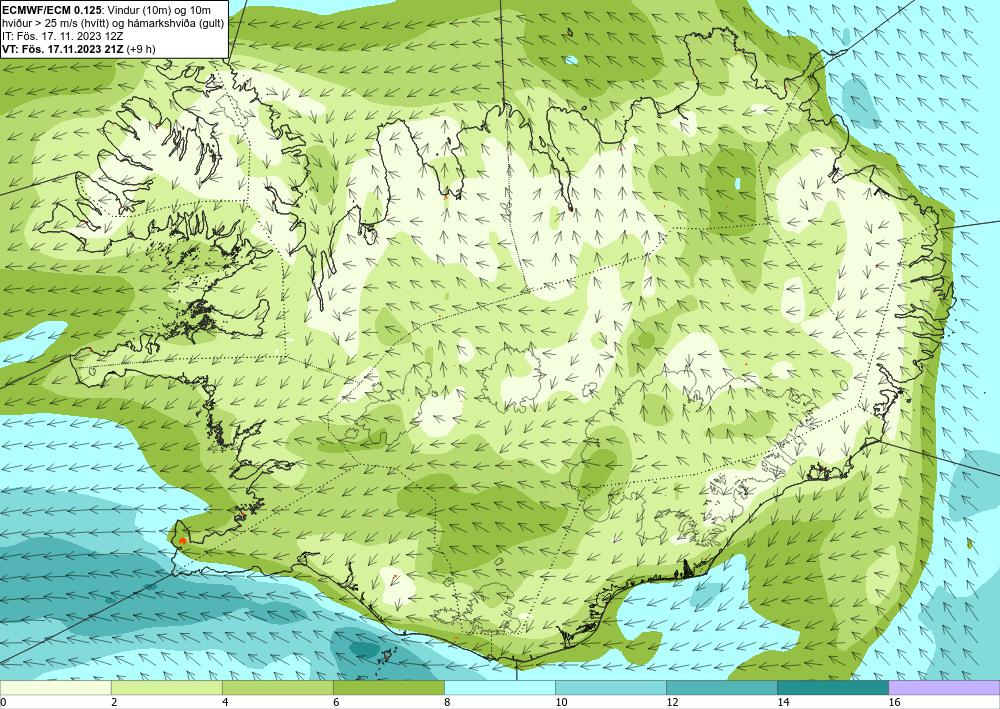The width and height of the screenshot is (1000, 709).
Task: Click the dark green 6–8 m/s legend swatch
Action: [x=388, y=687]
